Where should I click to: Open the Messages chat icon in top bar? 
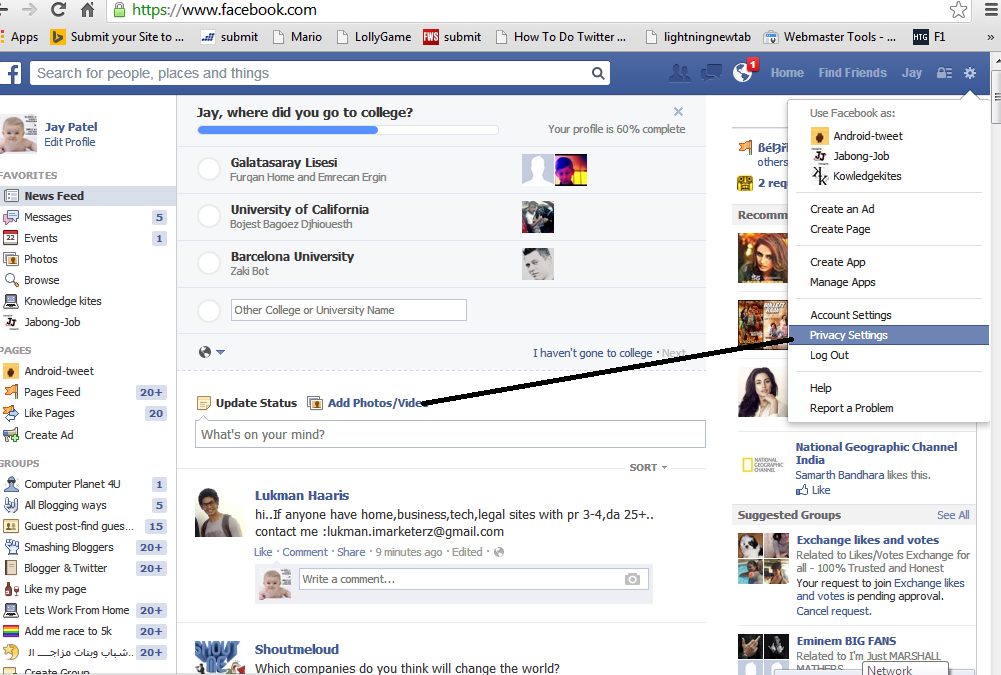[x=711, y=72]
